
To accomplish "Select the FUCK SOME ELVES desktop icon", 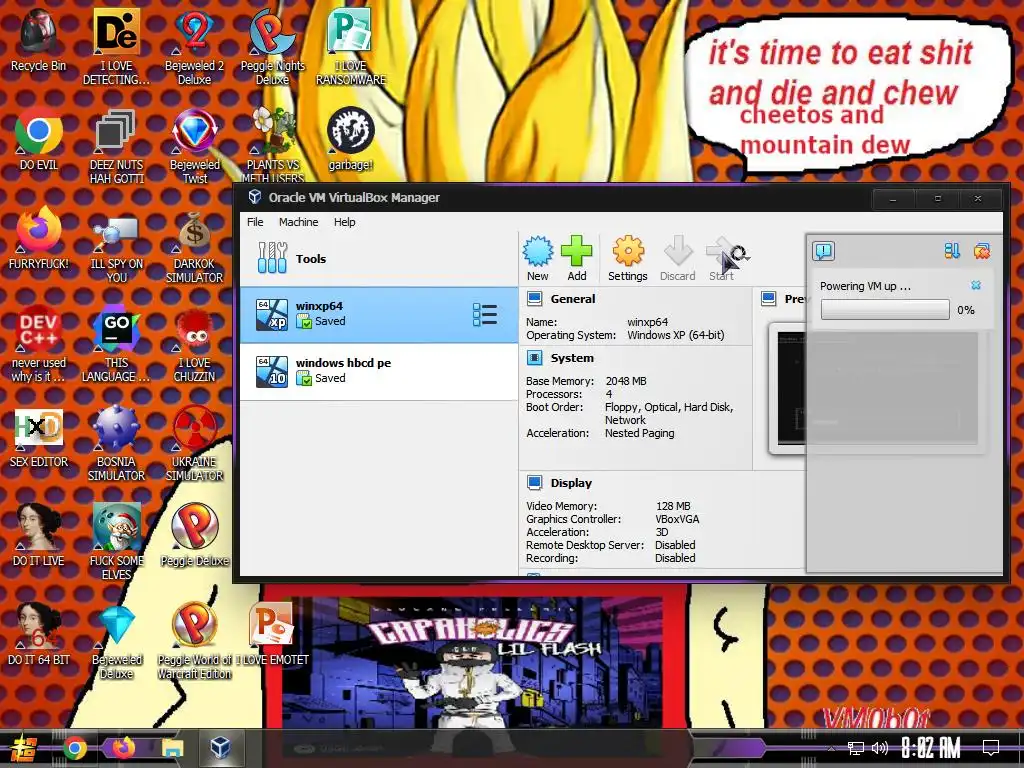I will tap(116, 542).
